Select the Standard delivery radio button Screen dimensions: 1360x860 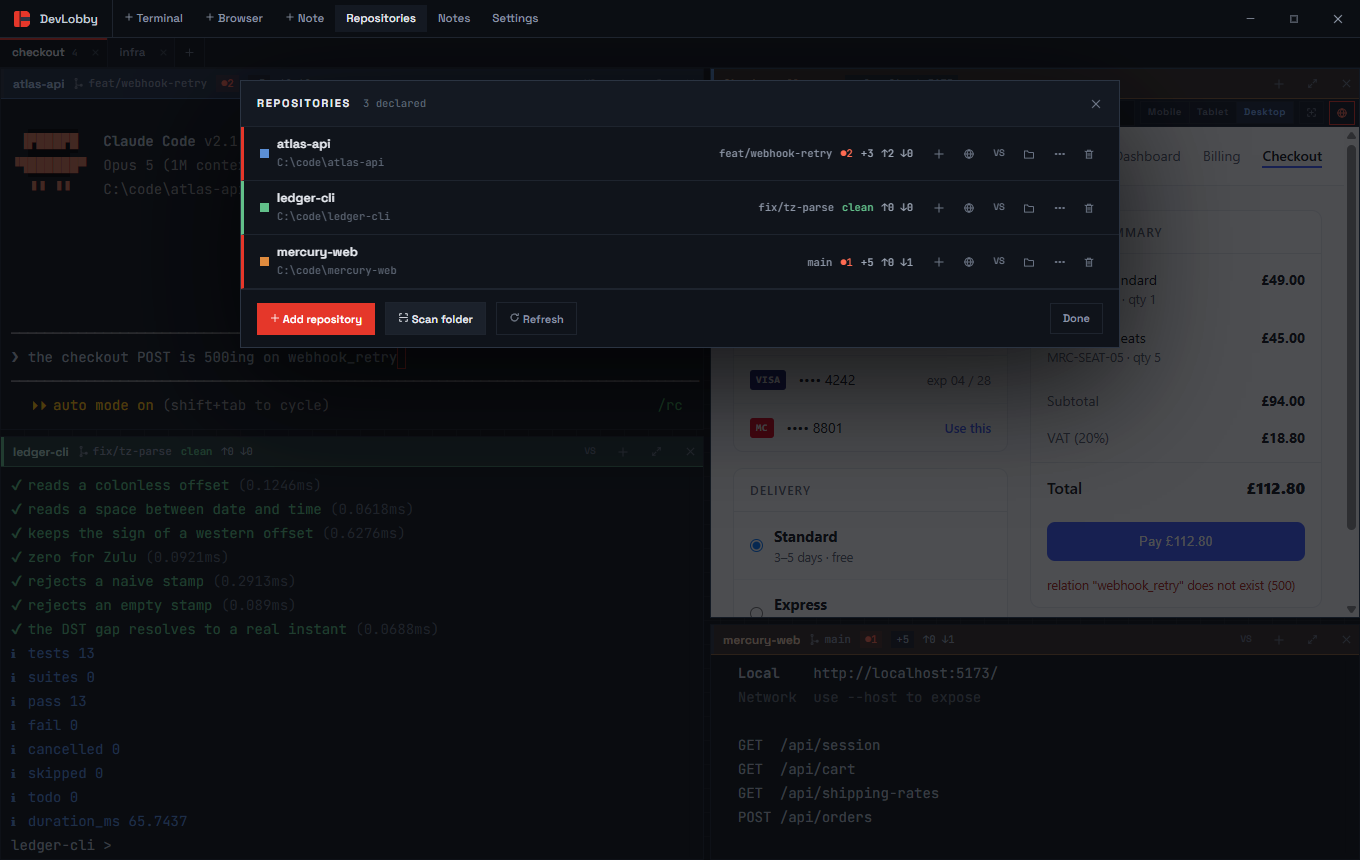click(757, 545)
